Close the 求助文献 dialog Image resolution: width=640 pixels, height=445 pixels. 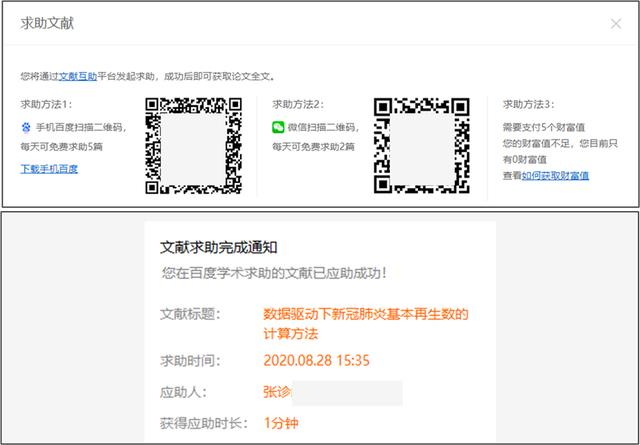point(615,23)
